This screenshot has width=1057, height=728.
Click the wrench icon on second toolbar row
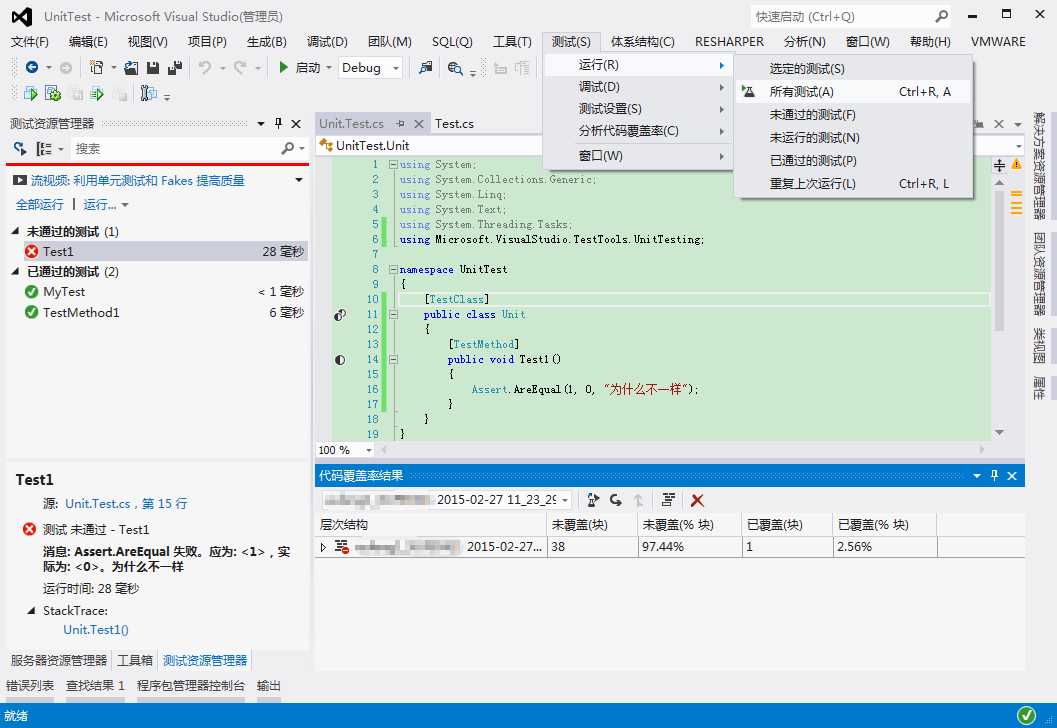coord(148,94)
